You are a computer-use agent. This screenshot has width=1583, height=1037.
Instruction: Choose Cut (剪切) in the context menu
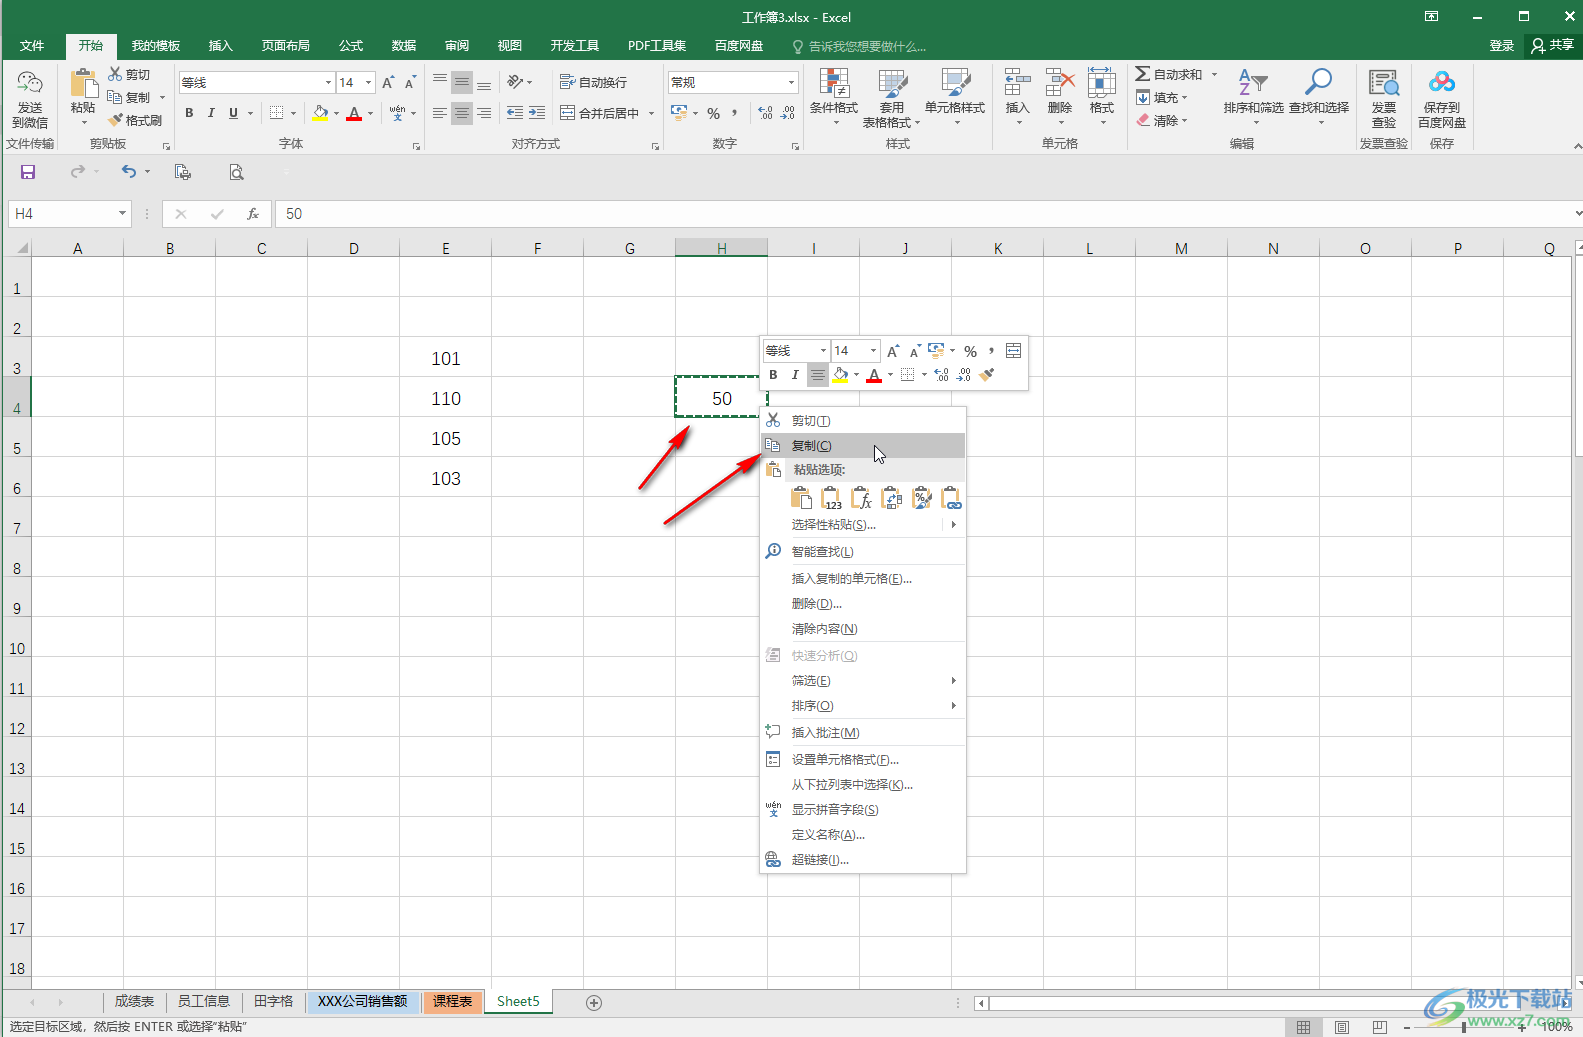click(863, 421)
